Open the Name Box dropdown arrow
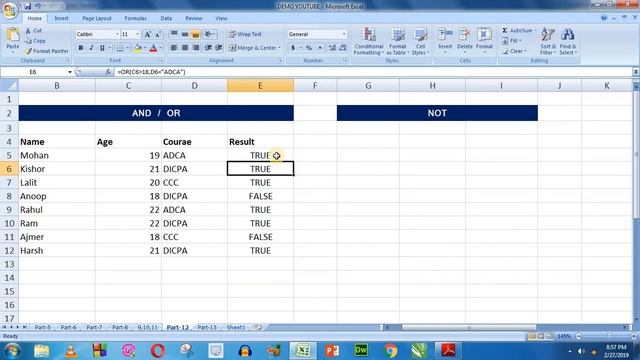640x360 pixels. click(x=70, y=72)
